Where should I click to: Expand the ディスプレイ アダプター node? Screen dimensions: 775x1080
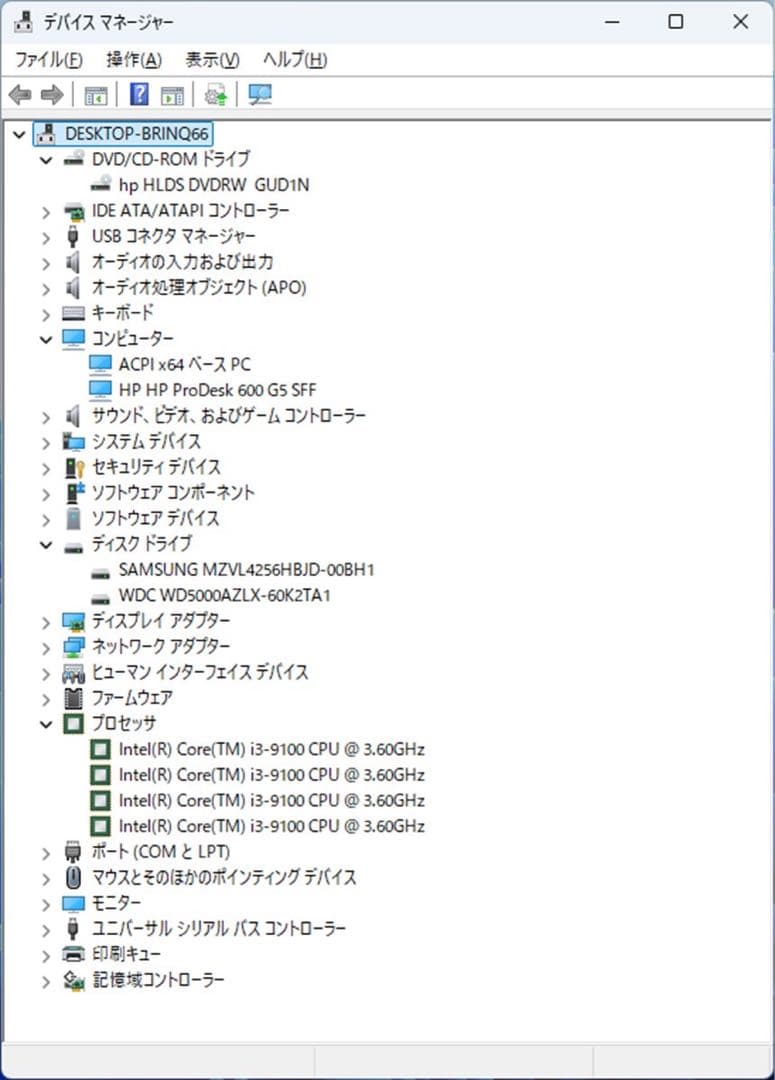46,623
